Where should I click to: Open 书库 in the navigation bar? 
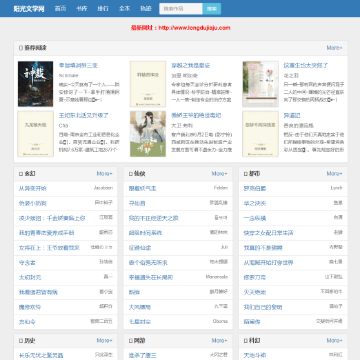click(82, 9)
